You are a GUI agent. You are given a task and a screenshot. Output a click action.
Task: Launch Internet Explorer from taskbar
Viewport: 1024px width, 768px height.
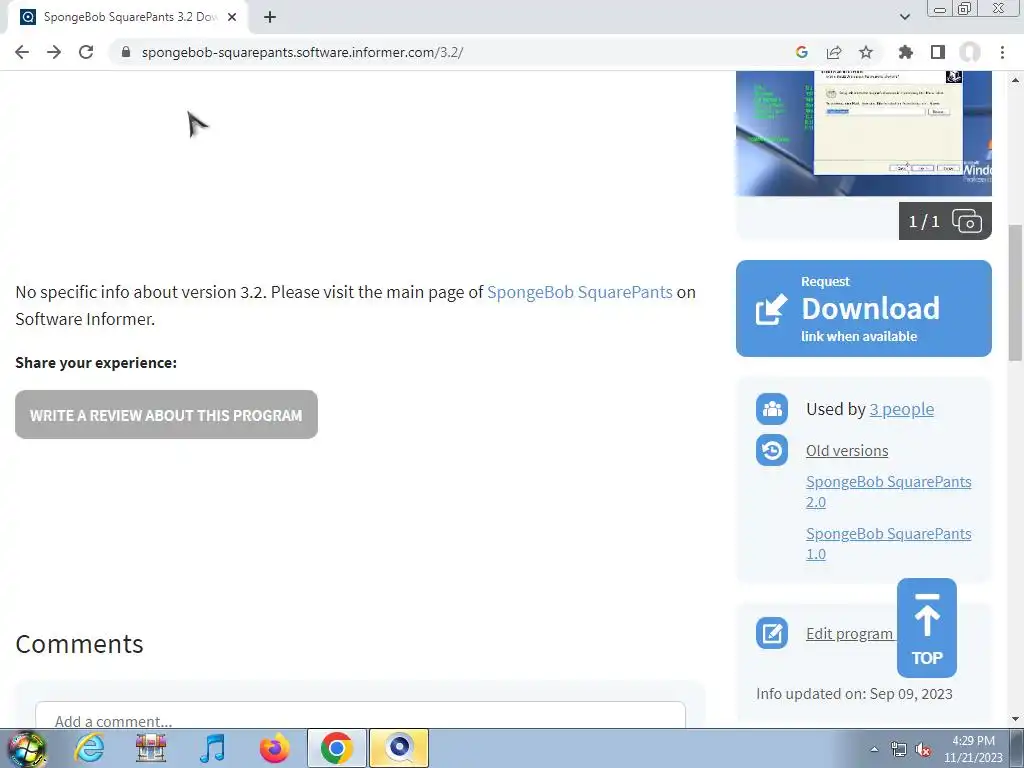pyautogui.click(x=89, y=748)
